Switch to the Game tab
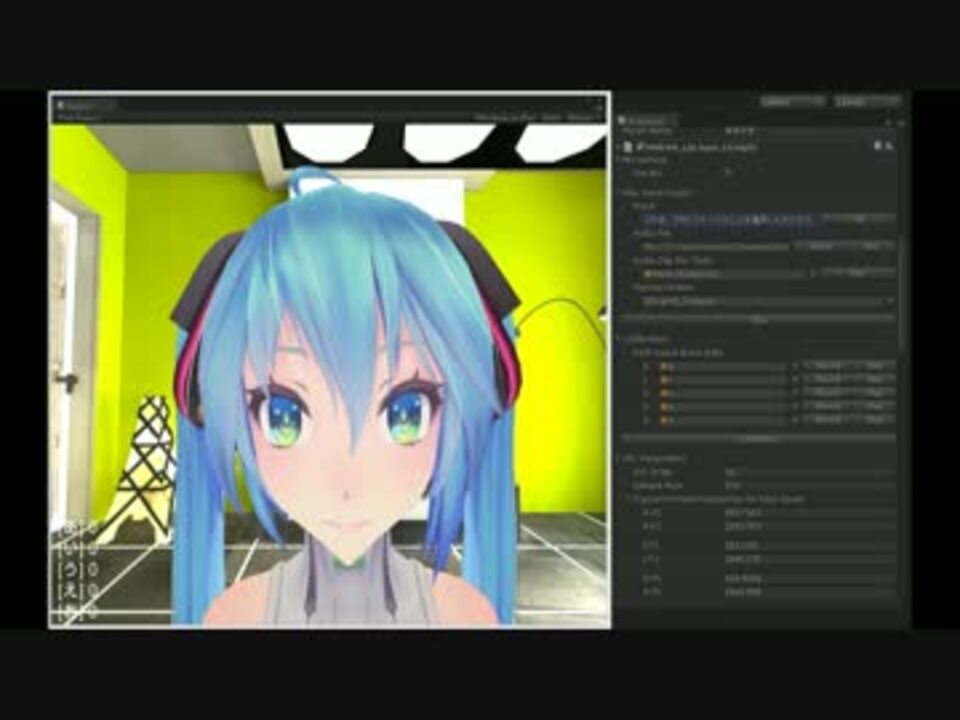This screenshot has width=960, height=720. [x=84, y=106]
